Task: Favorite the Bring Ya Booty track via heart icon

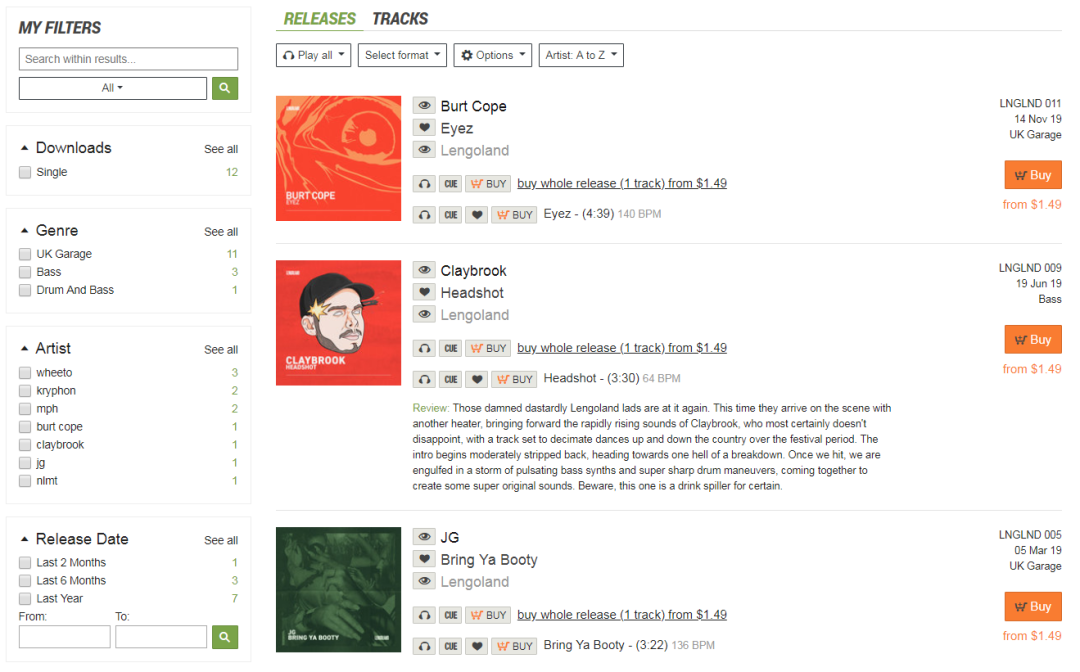Action: (477, 646)
